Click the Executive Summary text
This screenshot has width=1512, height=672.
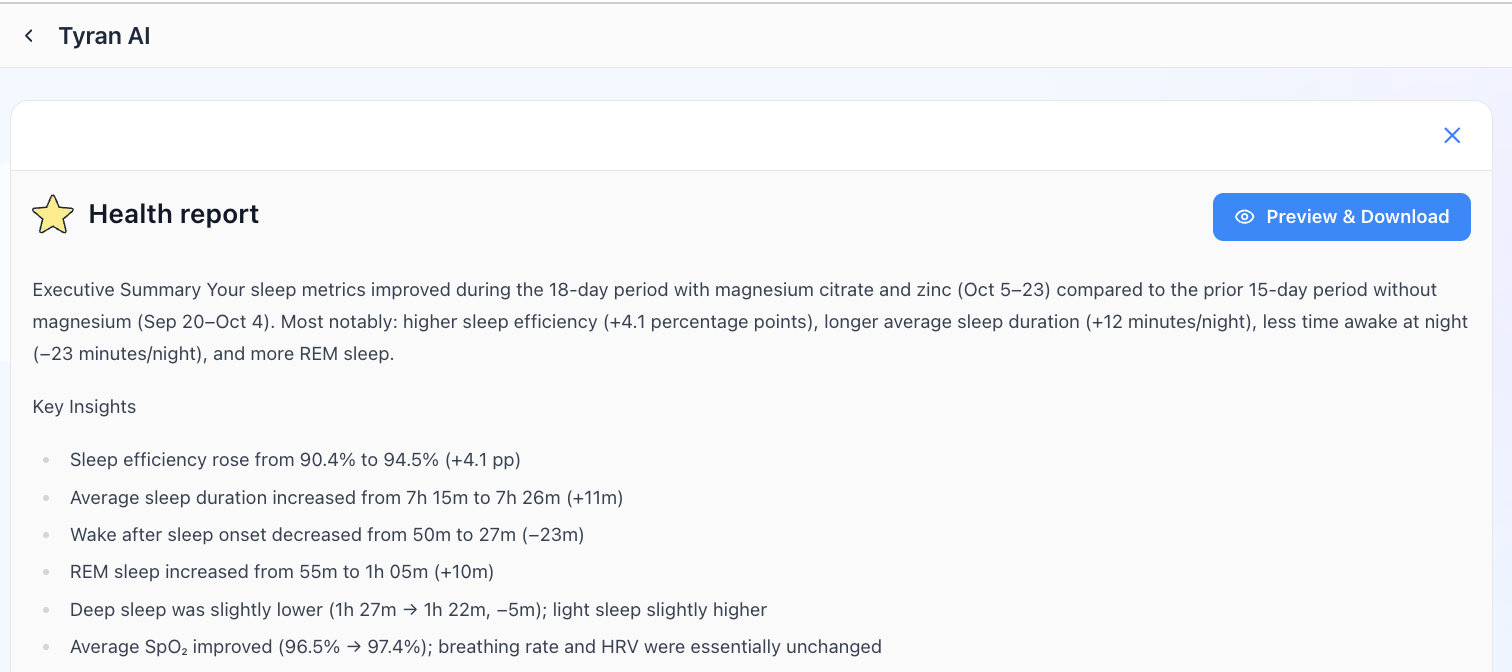click(118, 290)
